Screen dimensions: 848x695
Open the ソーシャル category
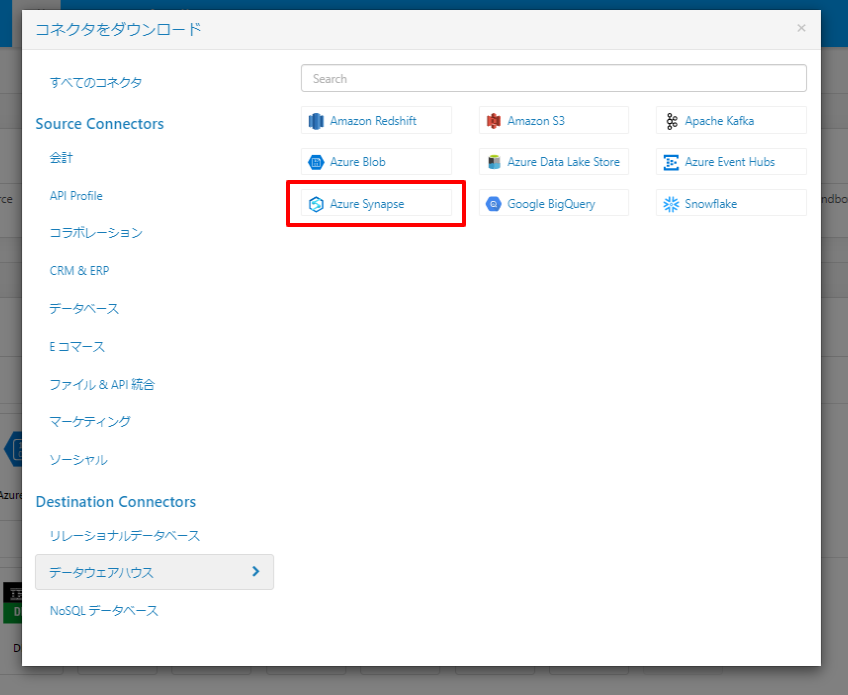(x=78, y=460)
